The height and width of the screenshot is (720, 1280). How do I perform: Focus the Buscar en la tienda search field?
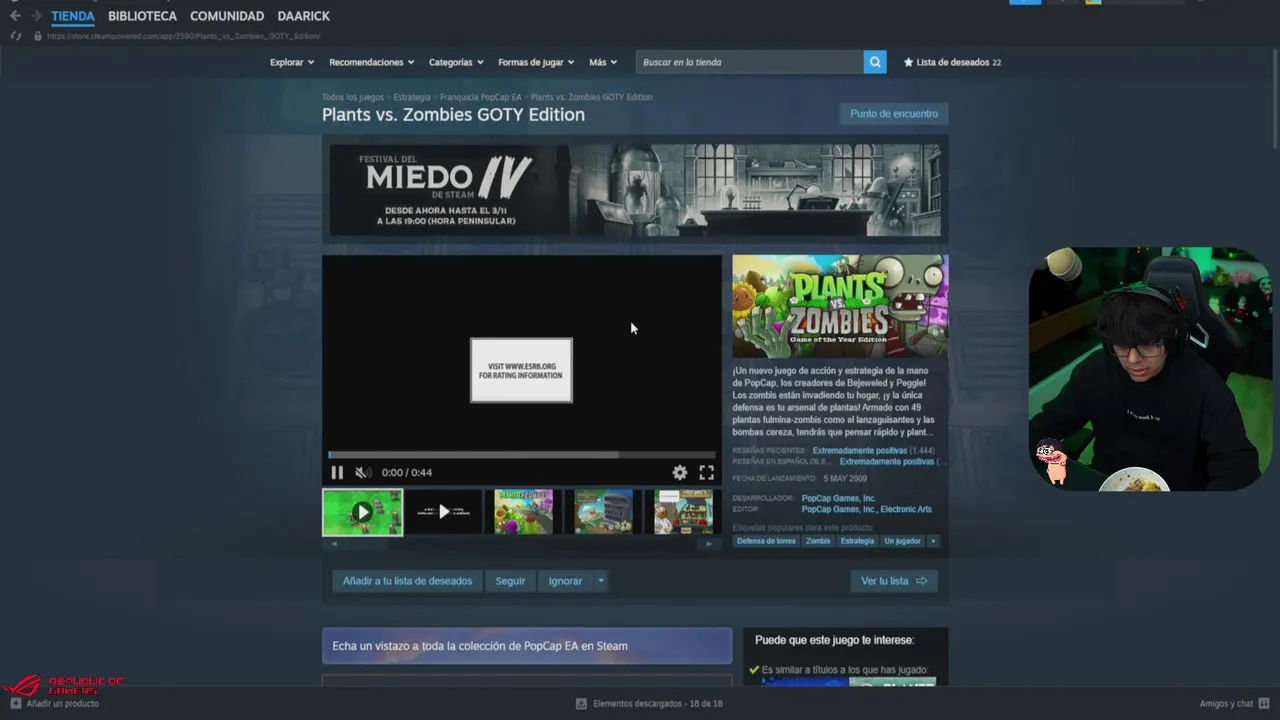click(x=750, y=62)
